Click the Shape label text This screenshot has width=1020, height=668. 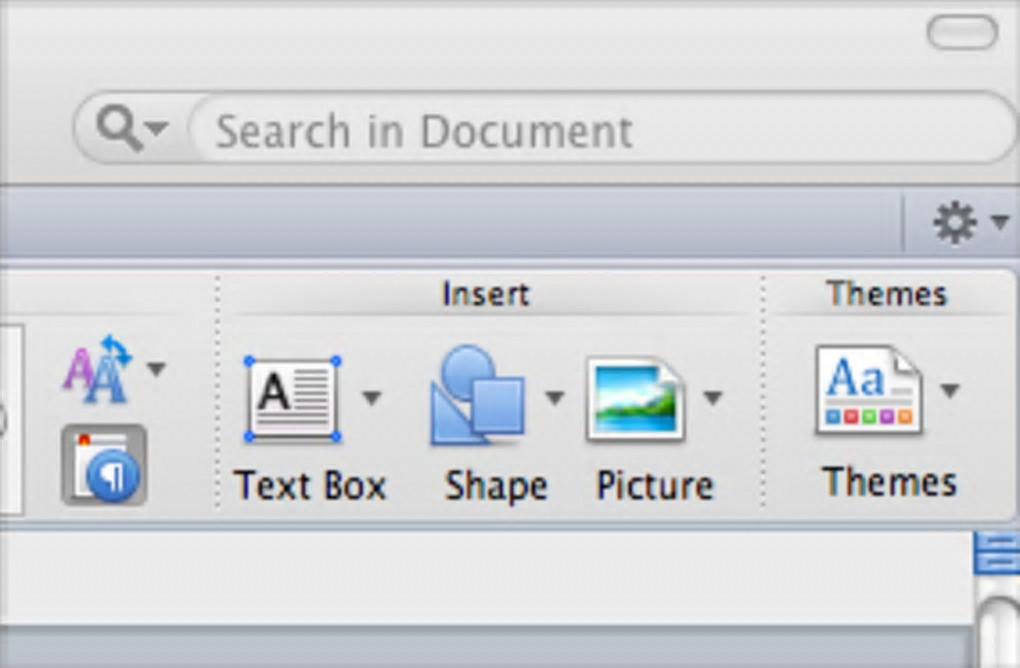(x=496, y=486)
